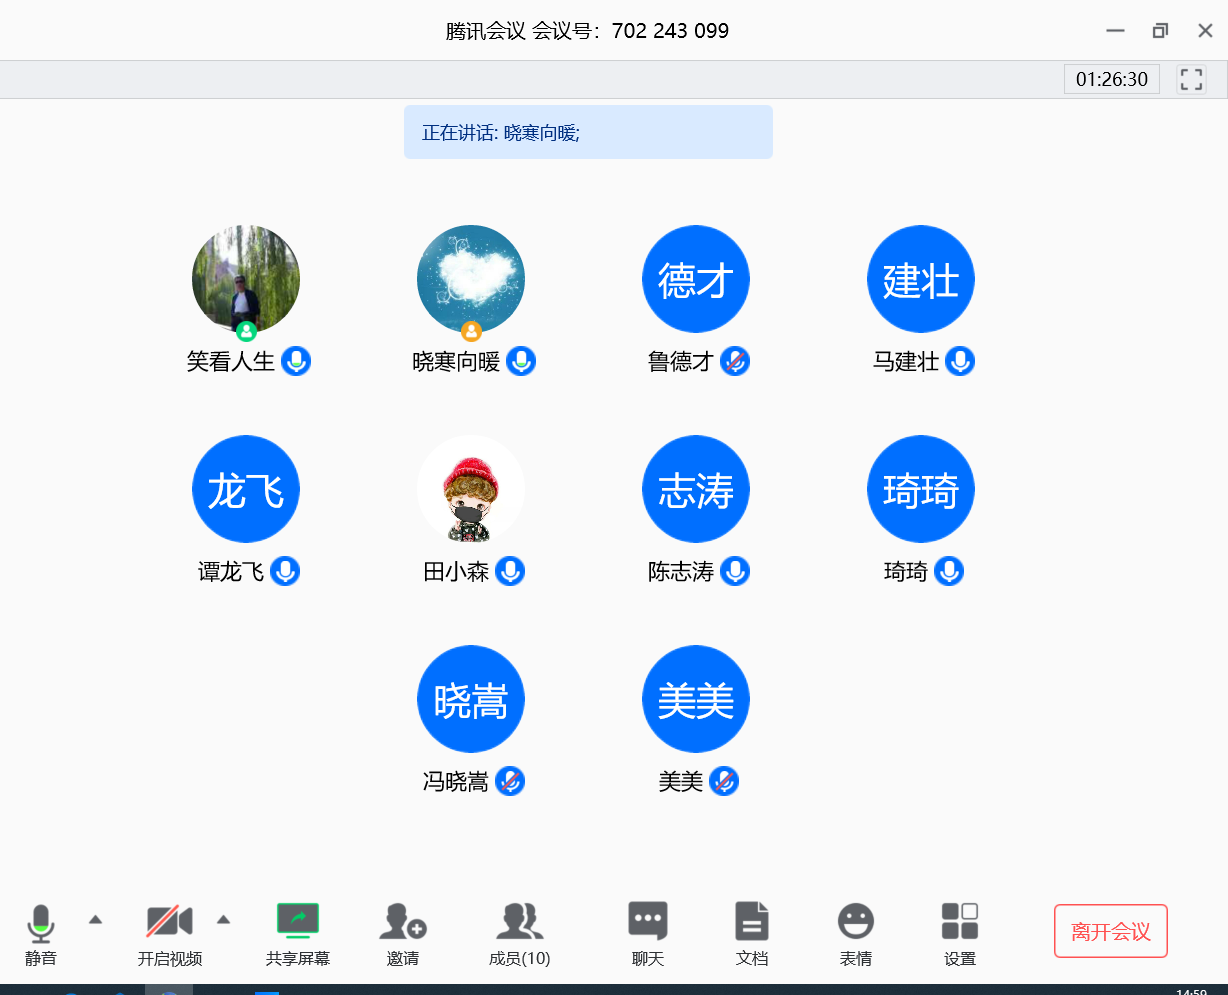Select 笑看人生 photo avatar
1228x995 pixels.
pos(246,279)
